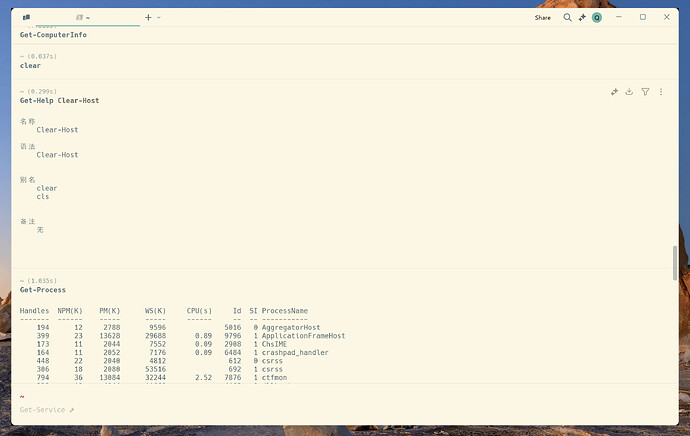Click the NPM(K) column header
Screen dimensions: 690x436
pyautogui.click(x=70, y=311)
